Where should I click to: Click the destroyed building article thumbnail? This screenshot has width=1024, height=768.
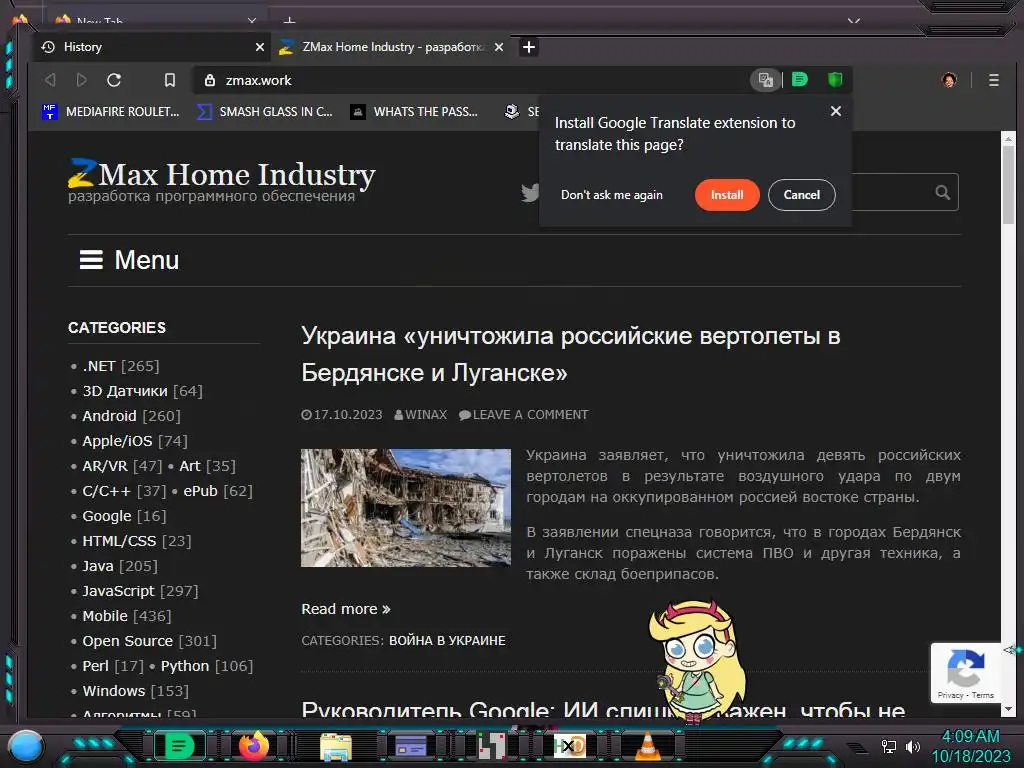406,507
